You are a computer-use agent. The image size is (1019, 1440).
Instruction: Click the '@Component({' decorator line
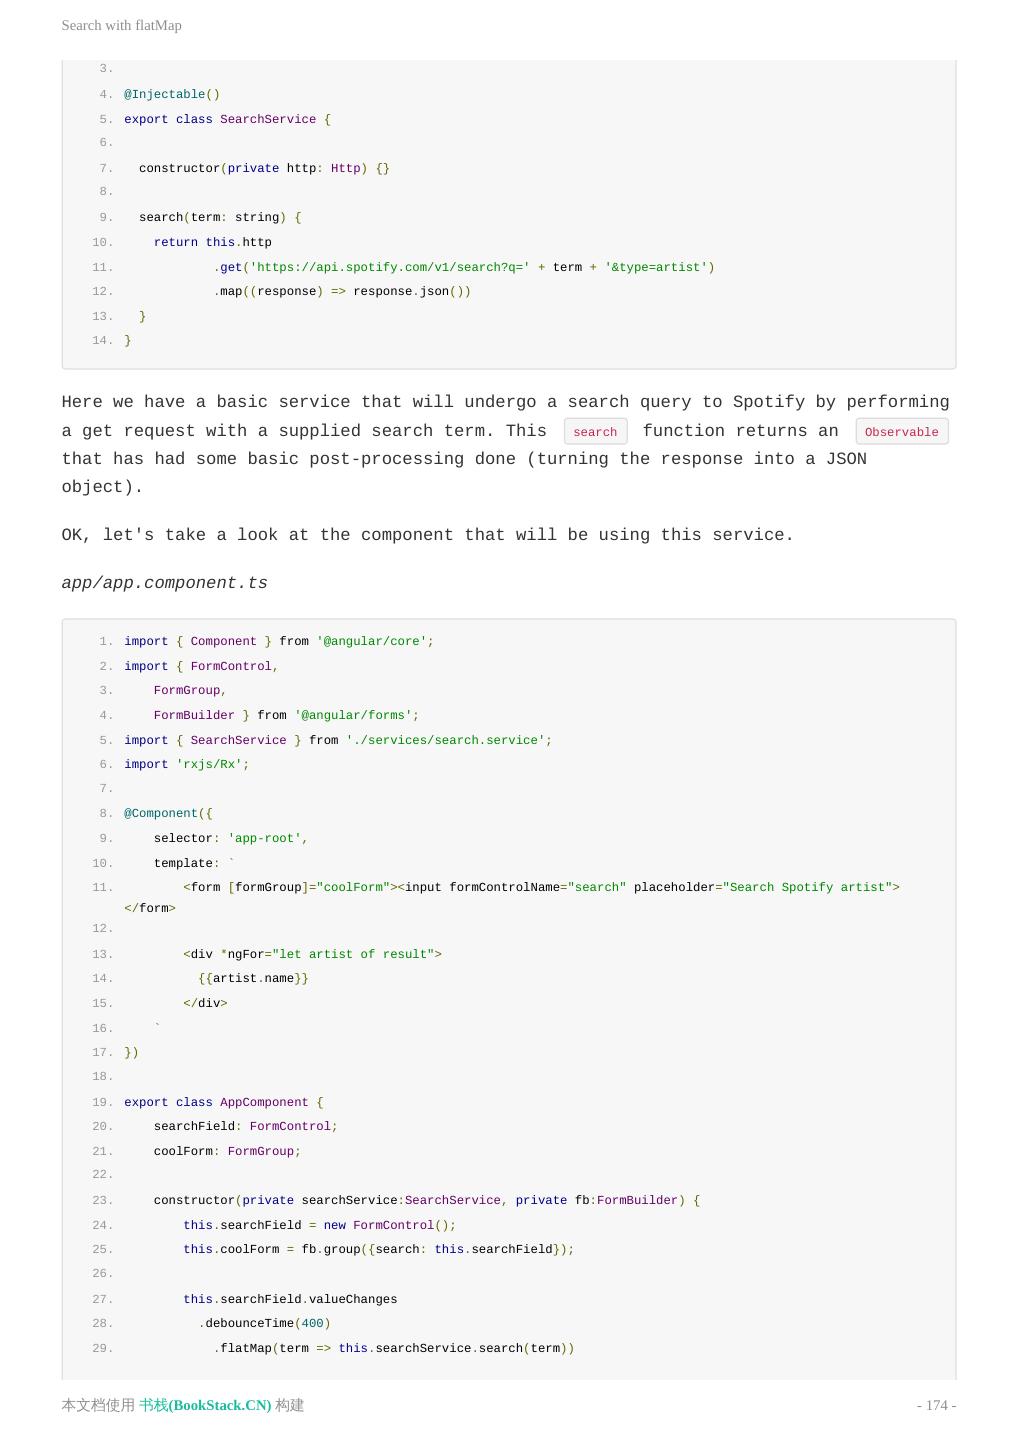[x=168, y=813]
